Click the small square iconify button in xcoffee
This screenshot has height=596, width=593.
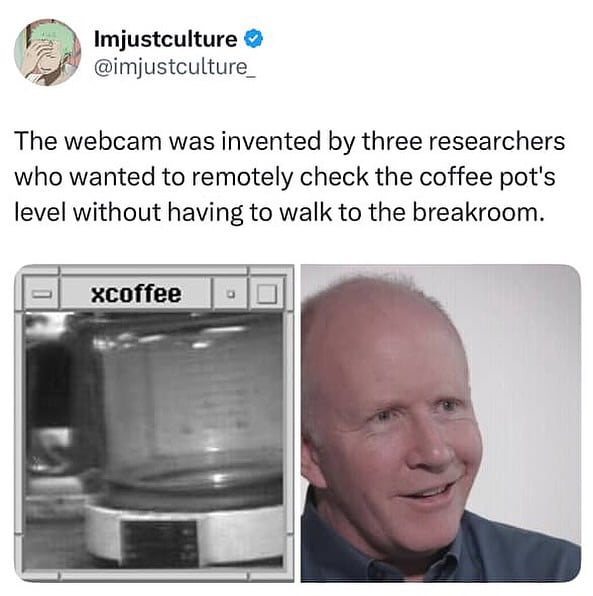(230, 293)
